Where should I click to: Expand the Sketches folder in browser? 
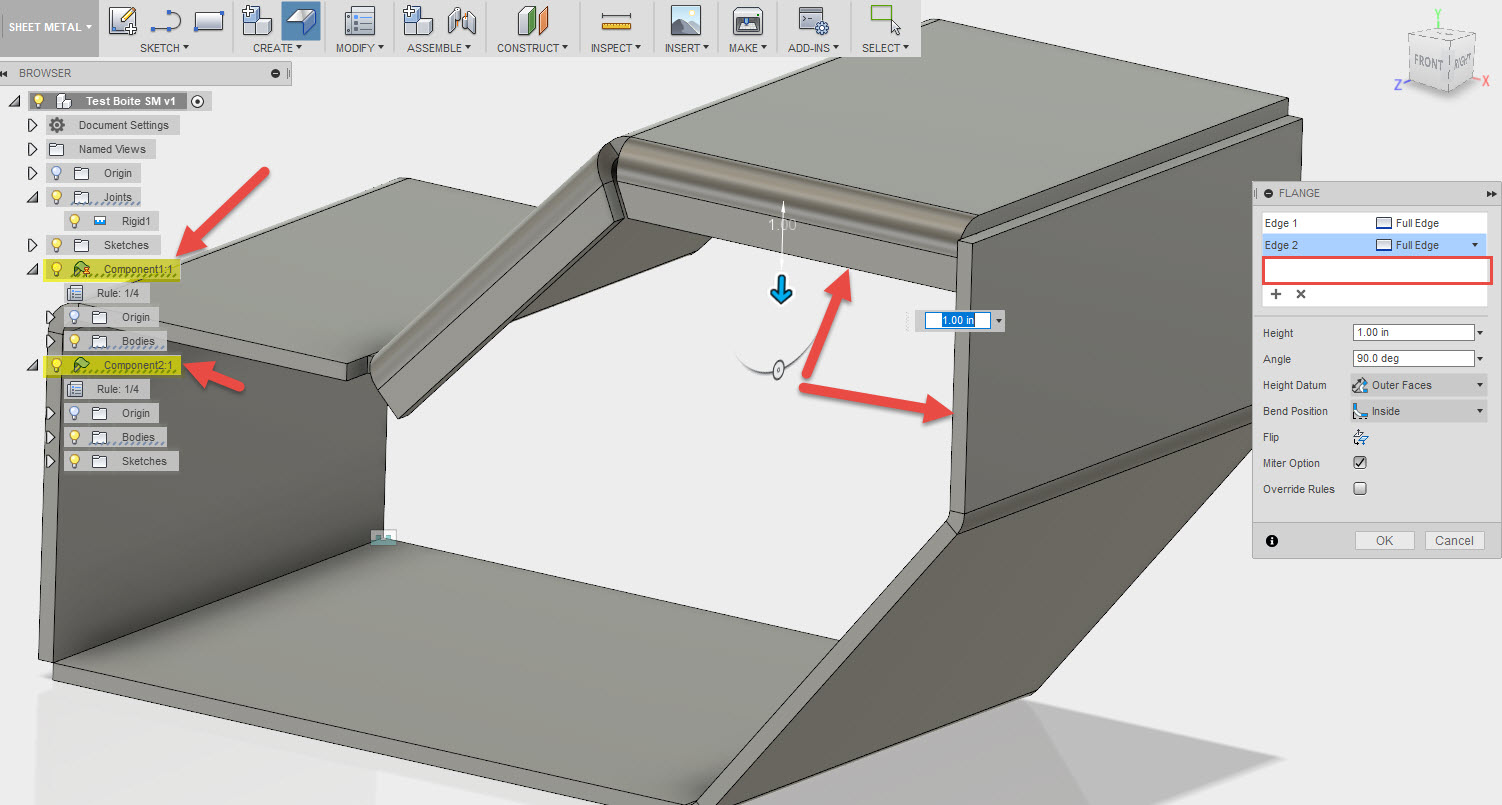coord(33,244)
